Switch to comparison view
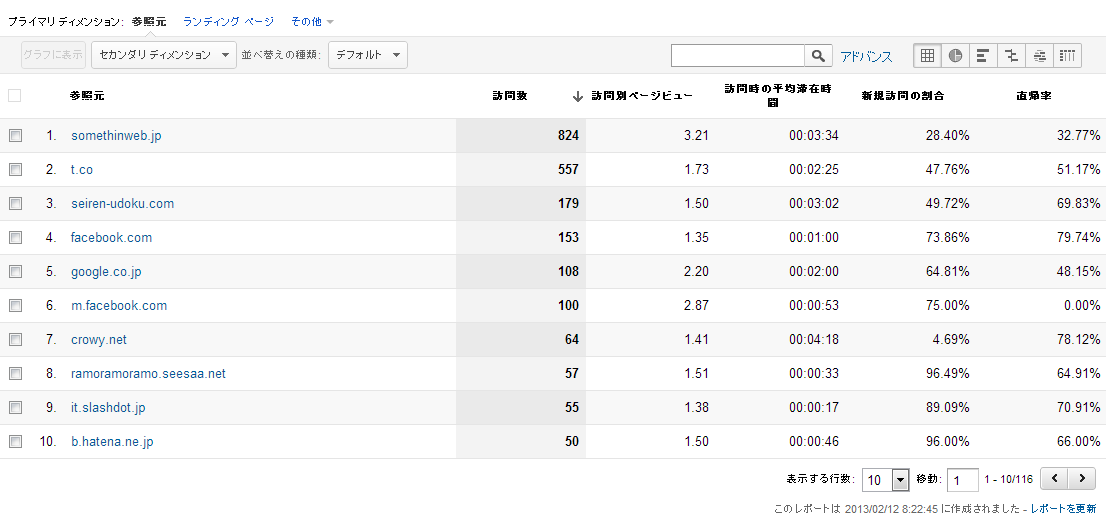This screenshot has height=524, width=1106. [x=1011, y=56]
